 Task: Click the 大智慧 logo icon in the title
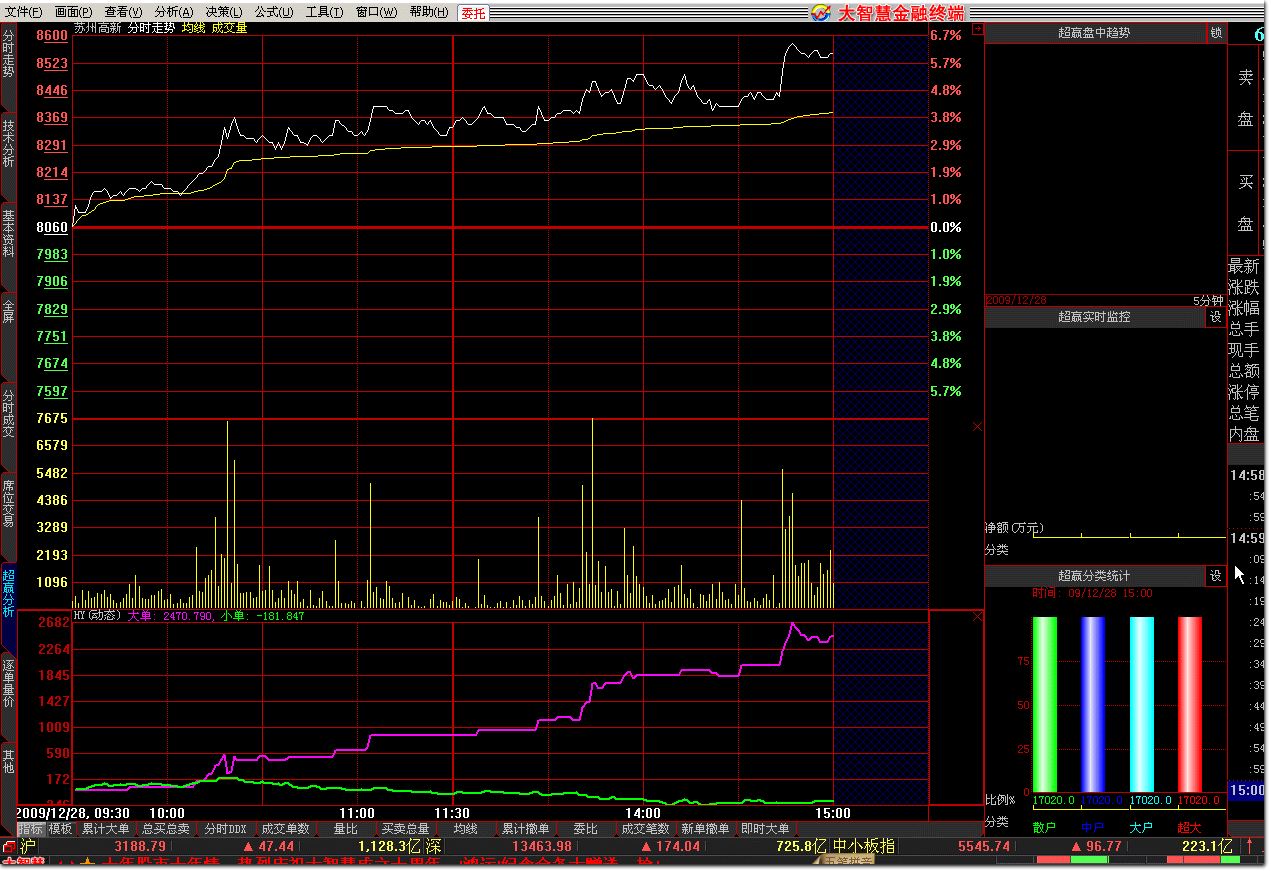coord(820,12)
